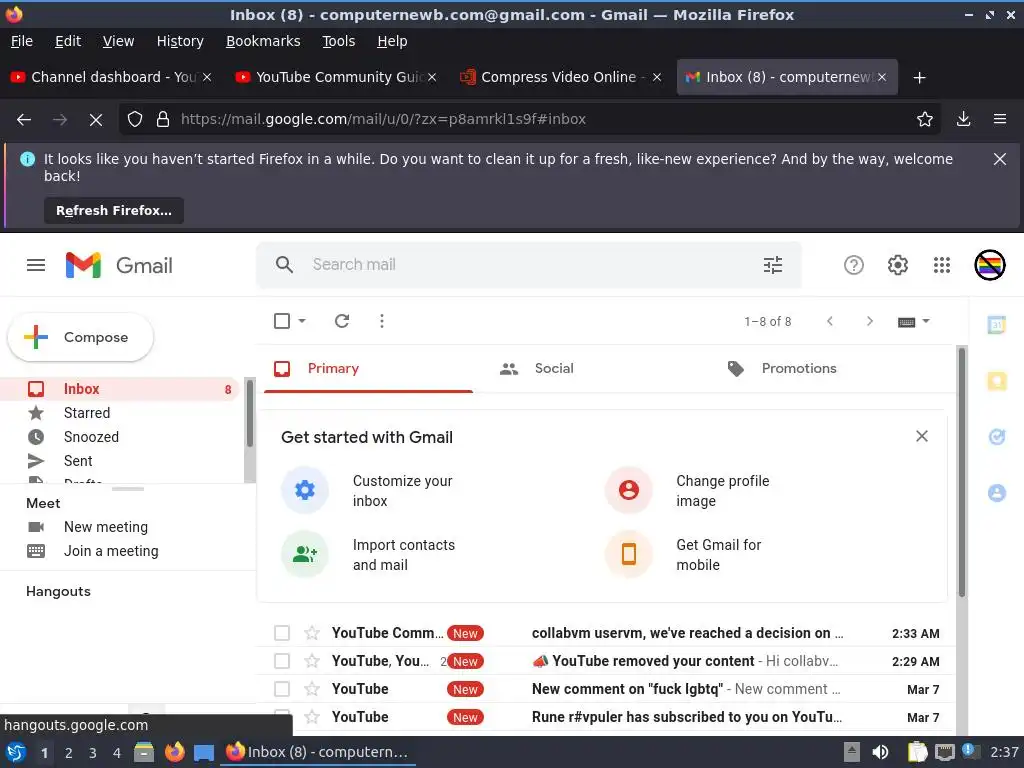Open Google apps grid icon
Screen dimensions: 1024x768
click(x=942, y=264)
